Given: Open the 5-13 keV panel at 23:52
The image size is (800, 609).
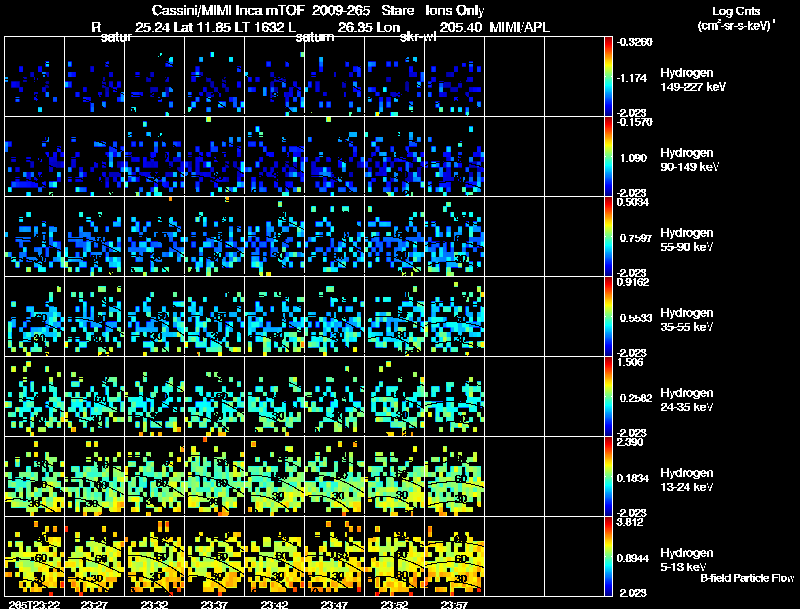Looking at the screenshot, I should pyautogui.click(x=394, y=557).
